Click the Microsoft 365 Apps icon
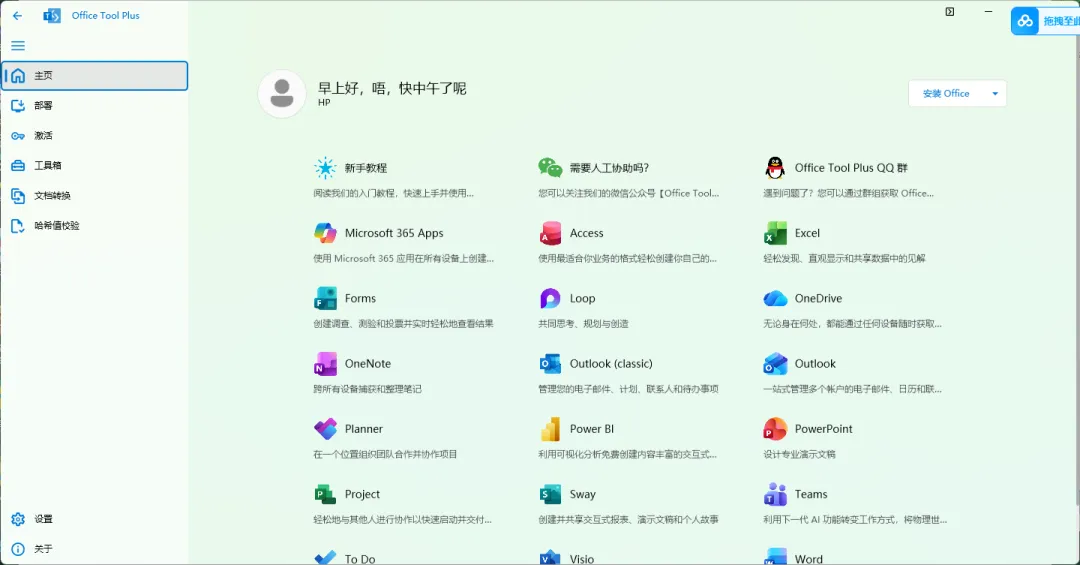The height and width of the screenshot is (565, 1080). click(x=325, y=233)
